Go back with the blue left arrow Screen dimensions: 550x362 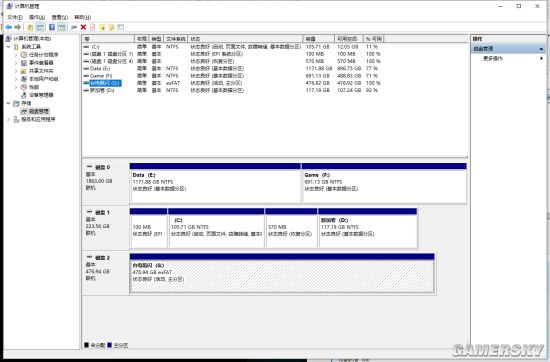coord(8,27)
